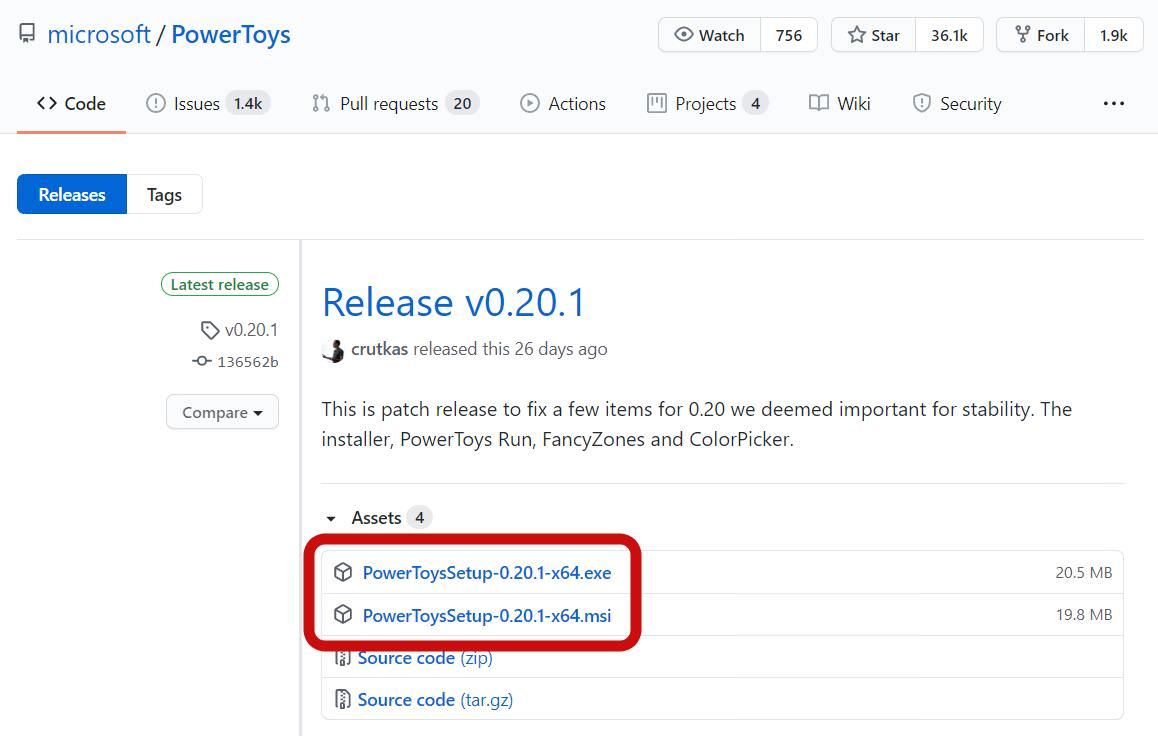This screenshot has height=736, width=1158.
Task: Open the Security tab
Action: point(957,104)
